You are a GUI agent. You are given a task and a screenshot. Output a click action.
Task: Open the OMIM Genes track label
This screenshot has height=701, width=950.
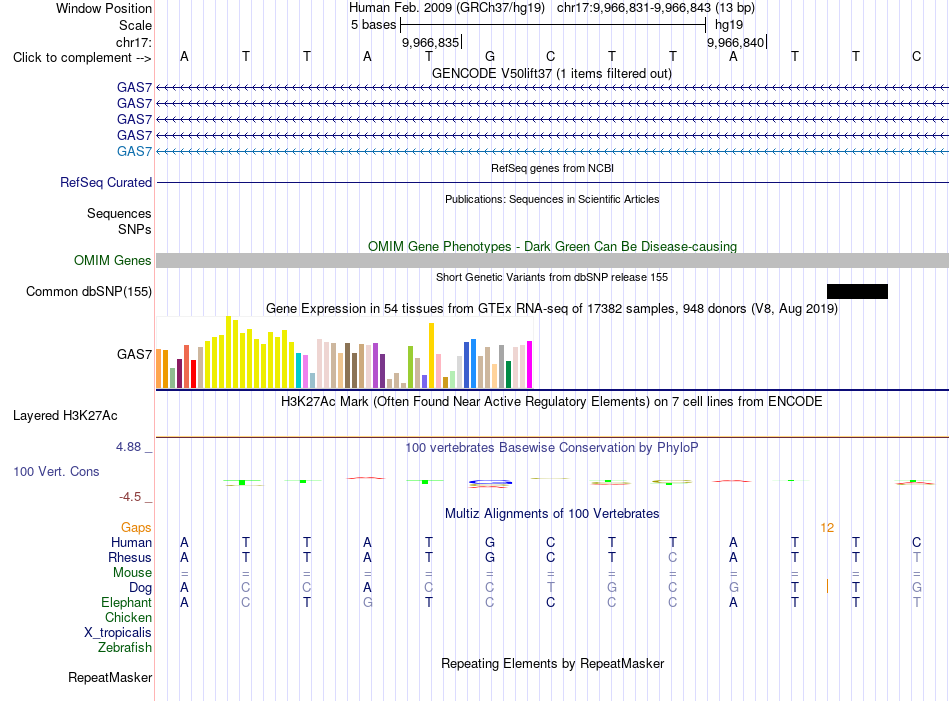pyautogui.click(x=113, y=261)
